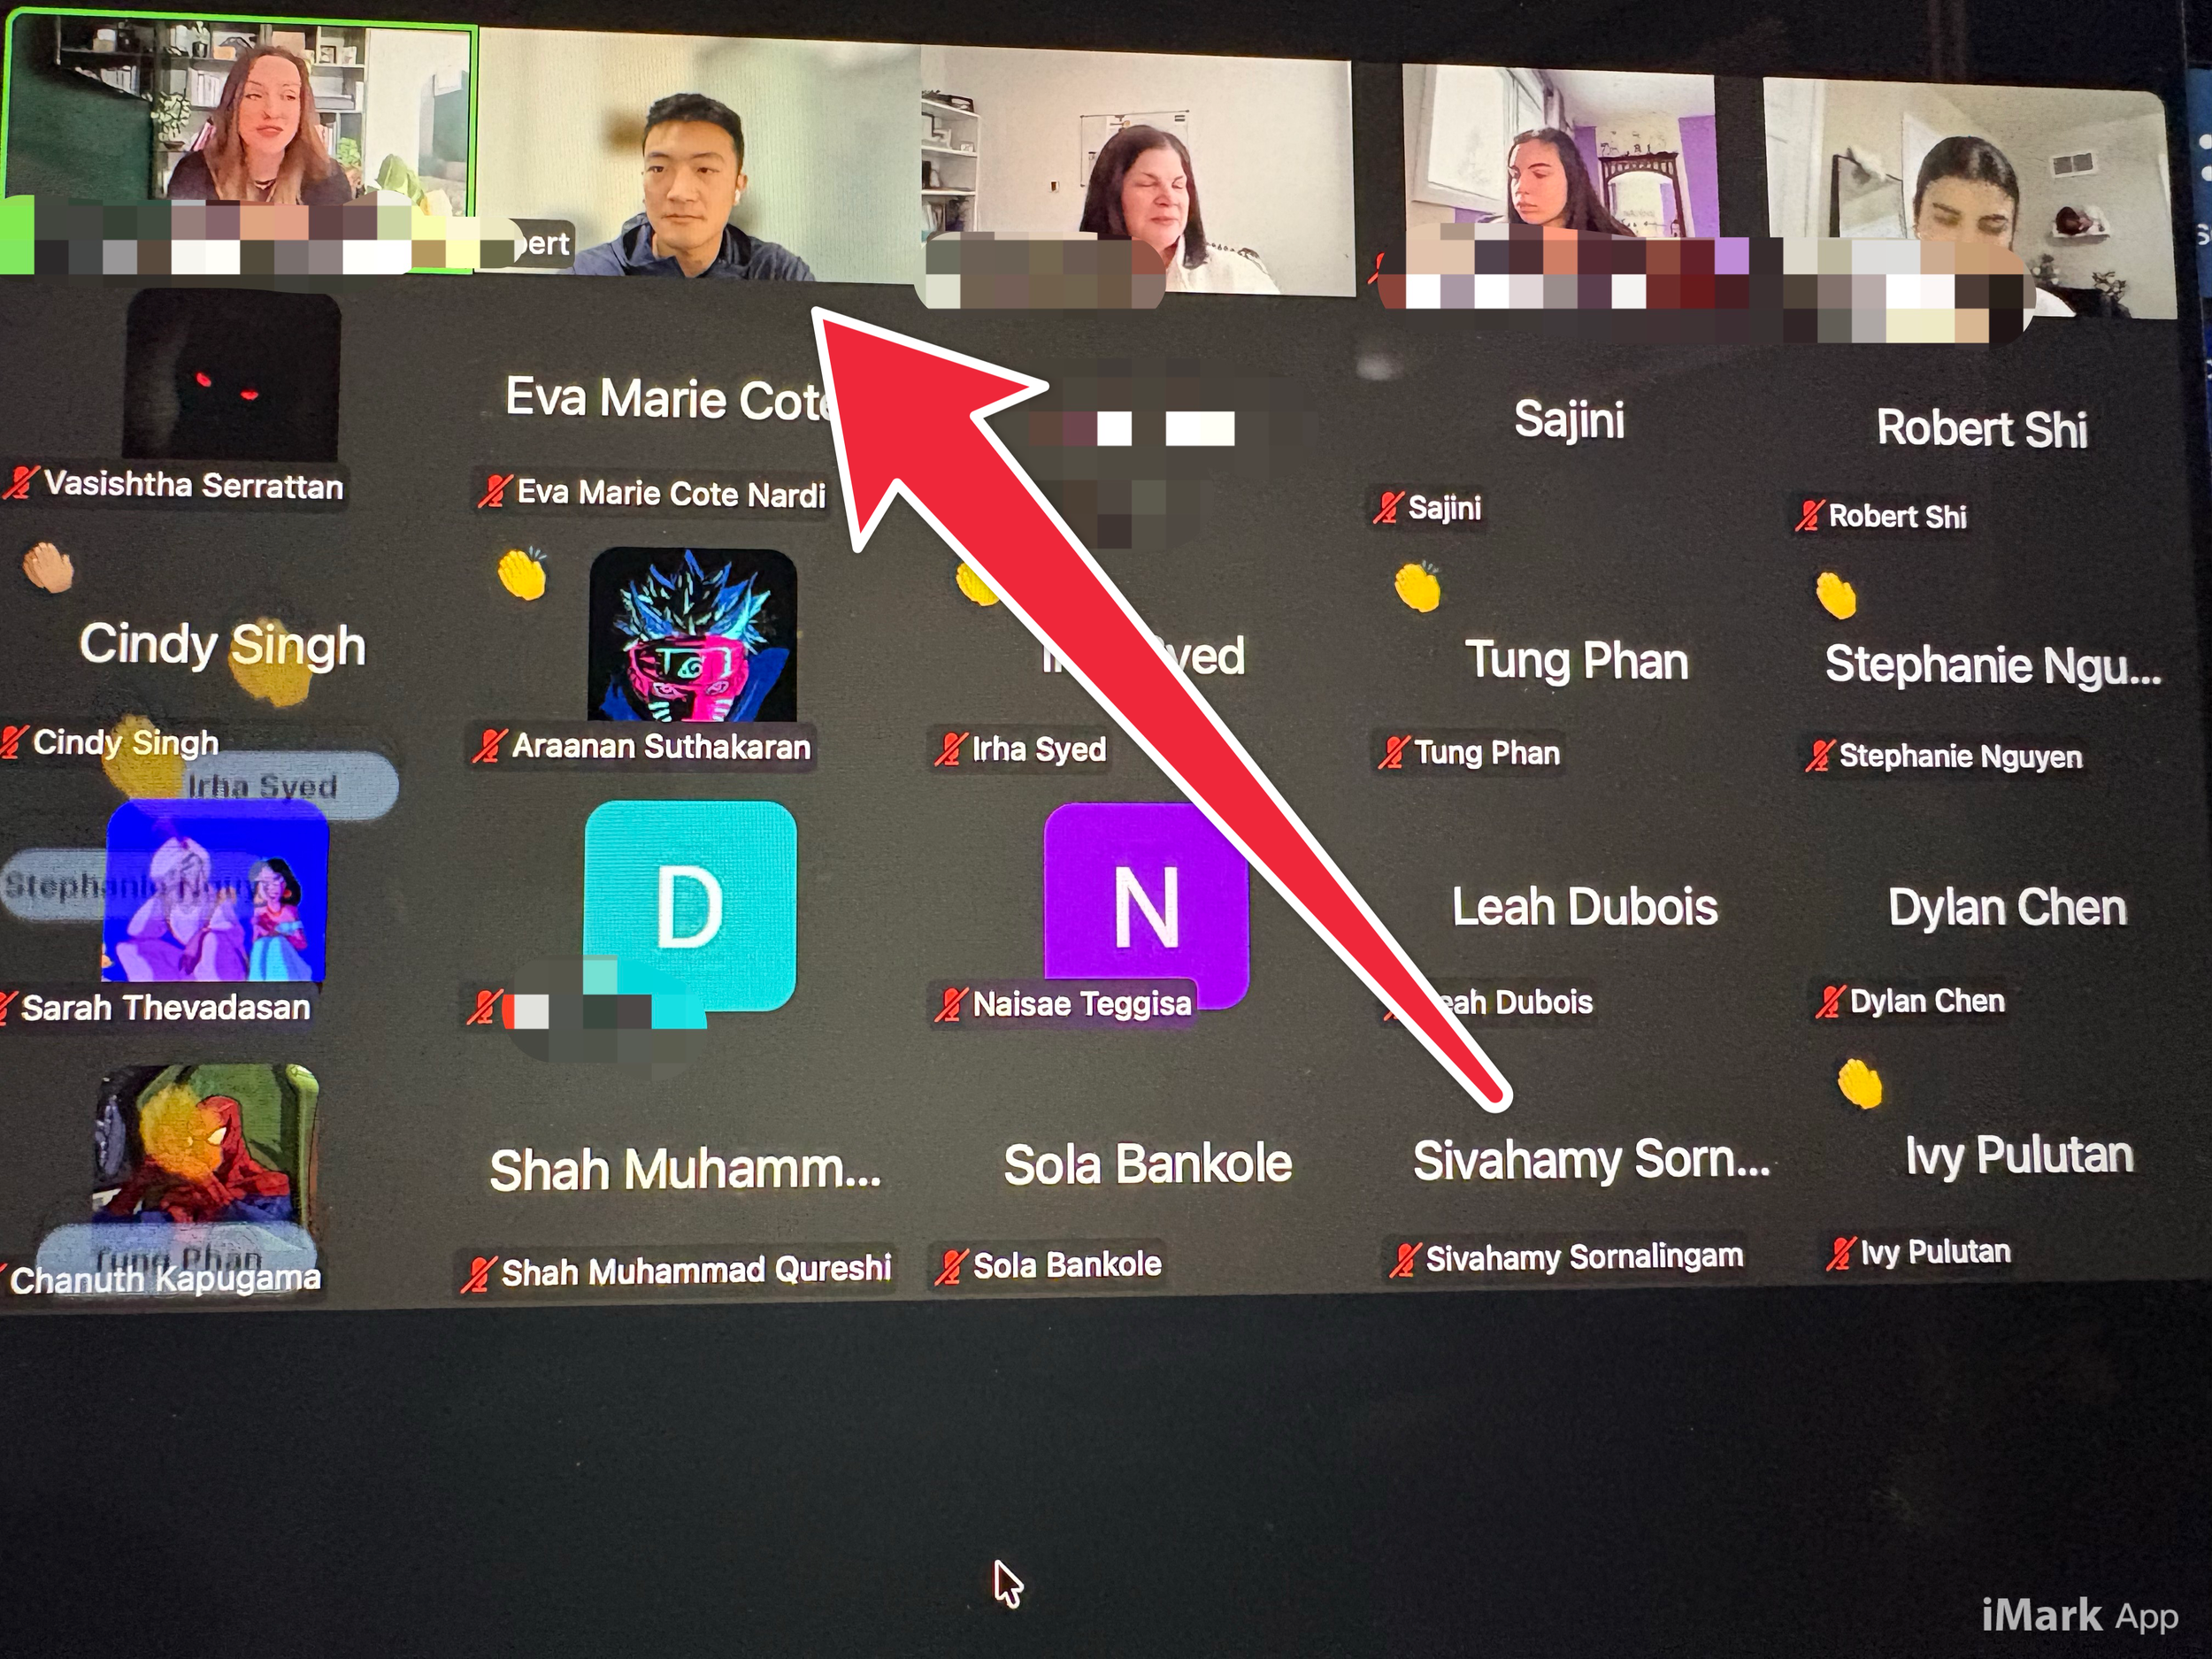
Task: Select the purple N avatar tile
Action: [x=1145, y=905]
